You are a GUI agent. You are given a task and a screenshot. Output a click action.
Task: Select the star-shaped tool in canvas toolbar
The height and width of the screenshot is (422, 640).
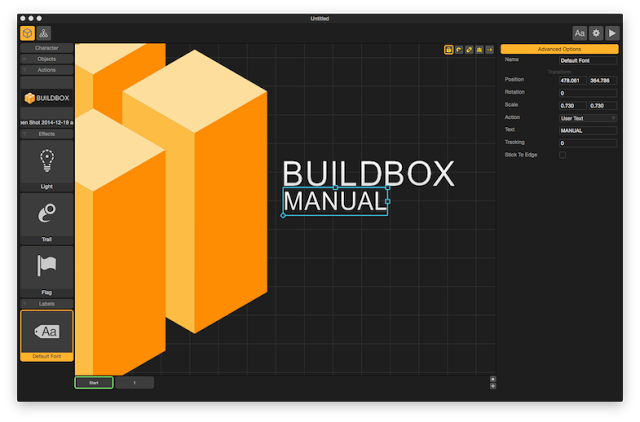[479, 50]
